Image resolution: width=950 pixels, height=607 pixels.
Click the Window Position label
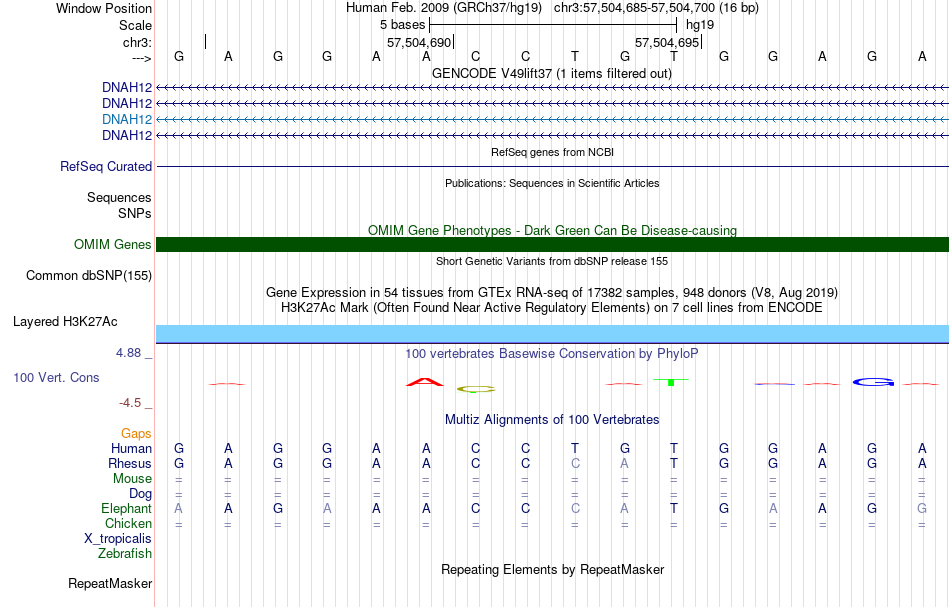104,8
